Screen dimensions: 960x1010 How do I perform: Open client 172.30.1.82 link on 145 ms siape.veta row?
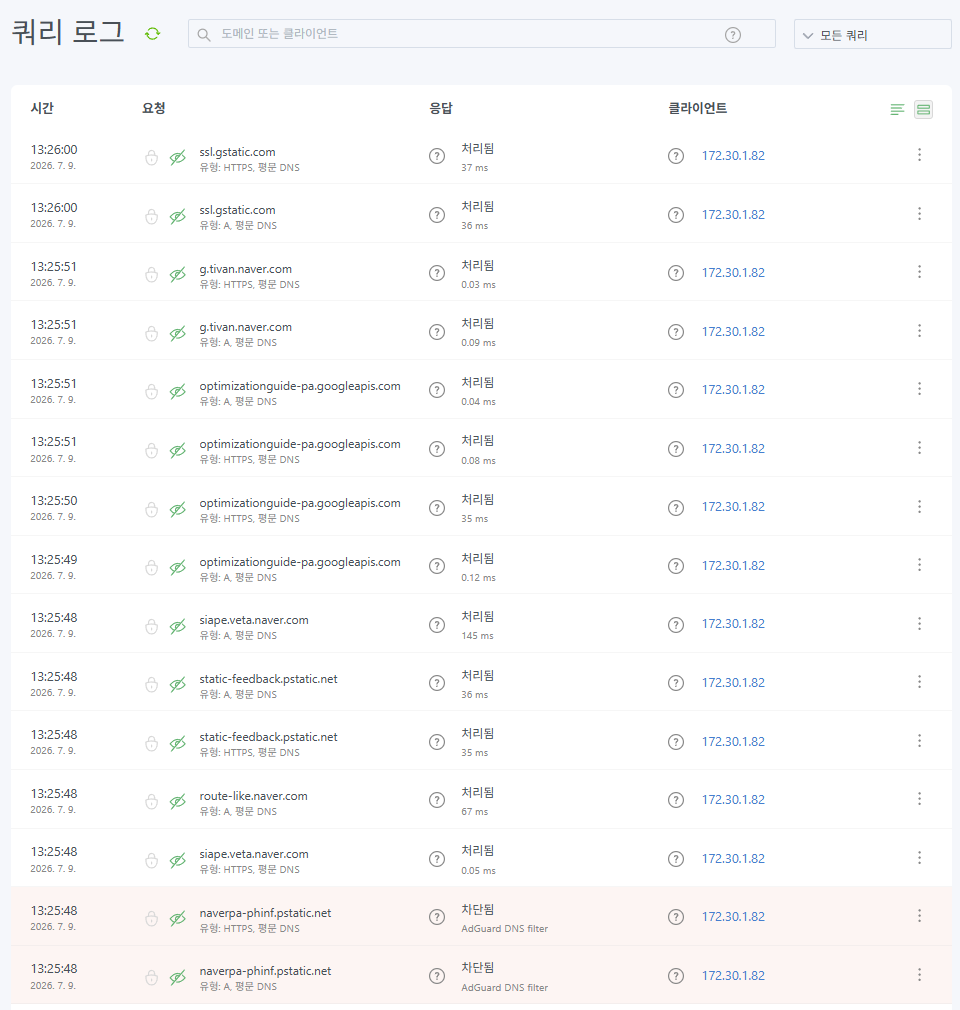(x=733, y=624)
